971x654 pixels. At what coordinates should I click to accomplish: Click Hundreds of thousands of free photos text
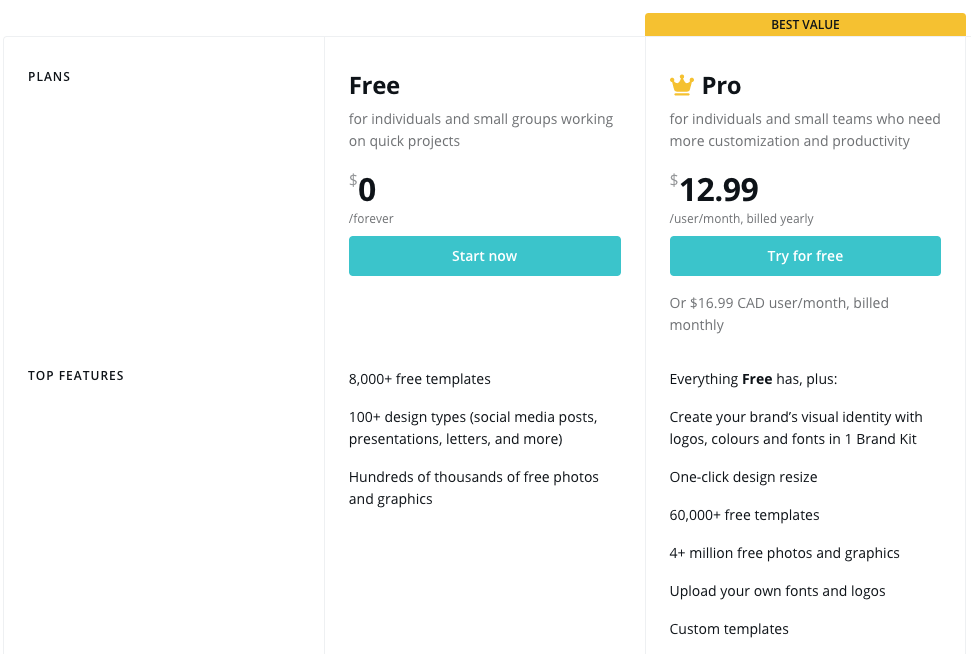coord(474,488)
